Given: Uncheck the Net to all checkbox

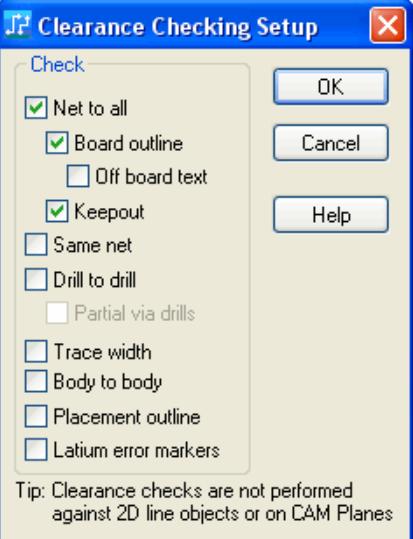Looking at the screenshot, I should (36, 108).
